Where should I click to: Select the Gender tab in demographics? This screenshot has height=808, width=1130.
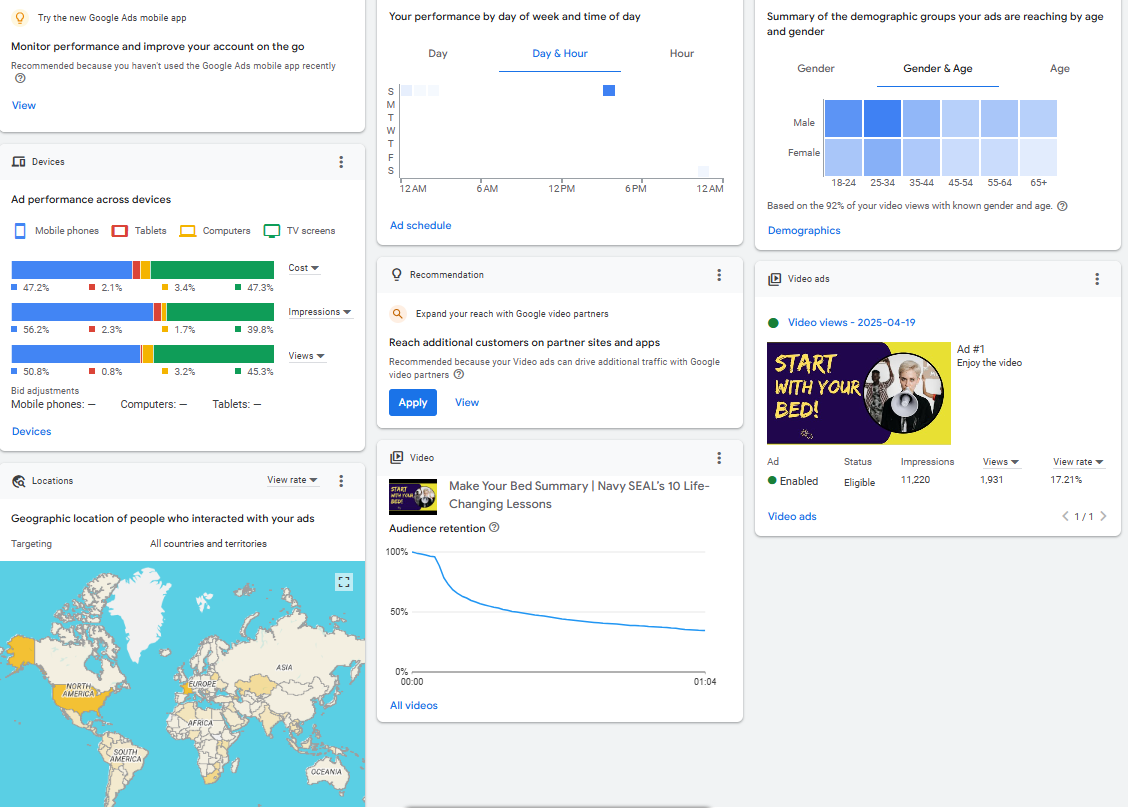pos(816,69)
